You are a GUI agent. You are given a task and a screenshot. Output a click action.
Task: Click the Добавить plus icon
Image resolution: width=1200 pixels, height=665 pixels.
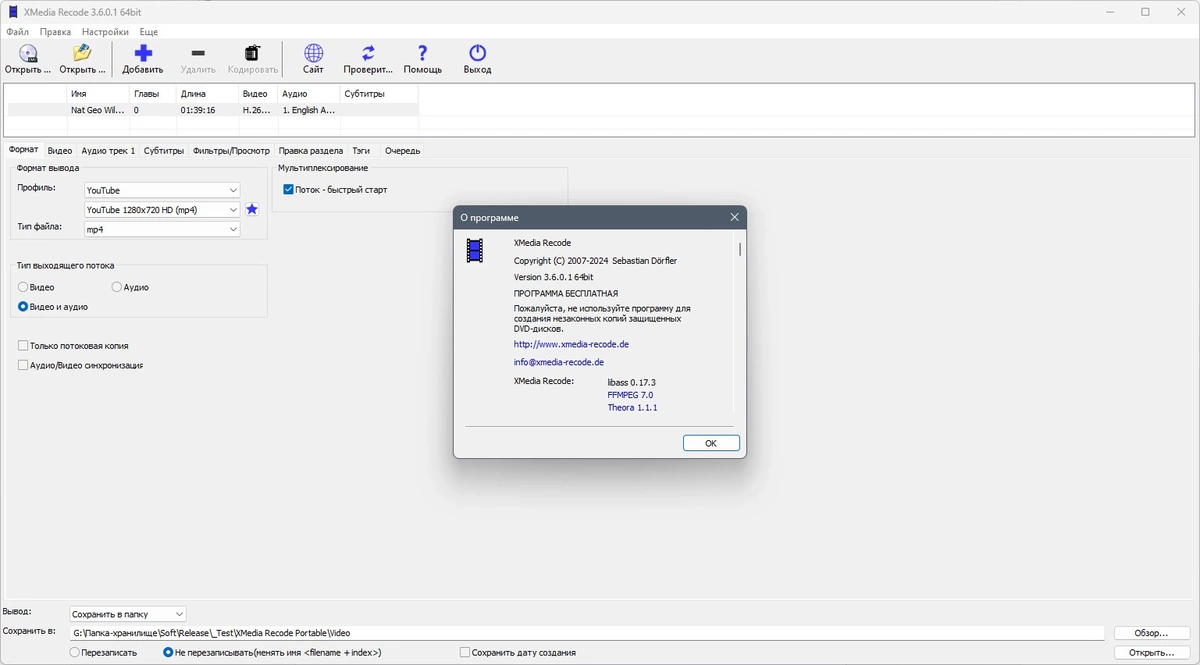[143, 53]
